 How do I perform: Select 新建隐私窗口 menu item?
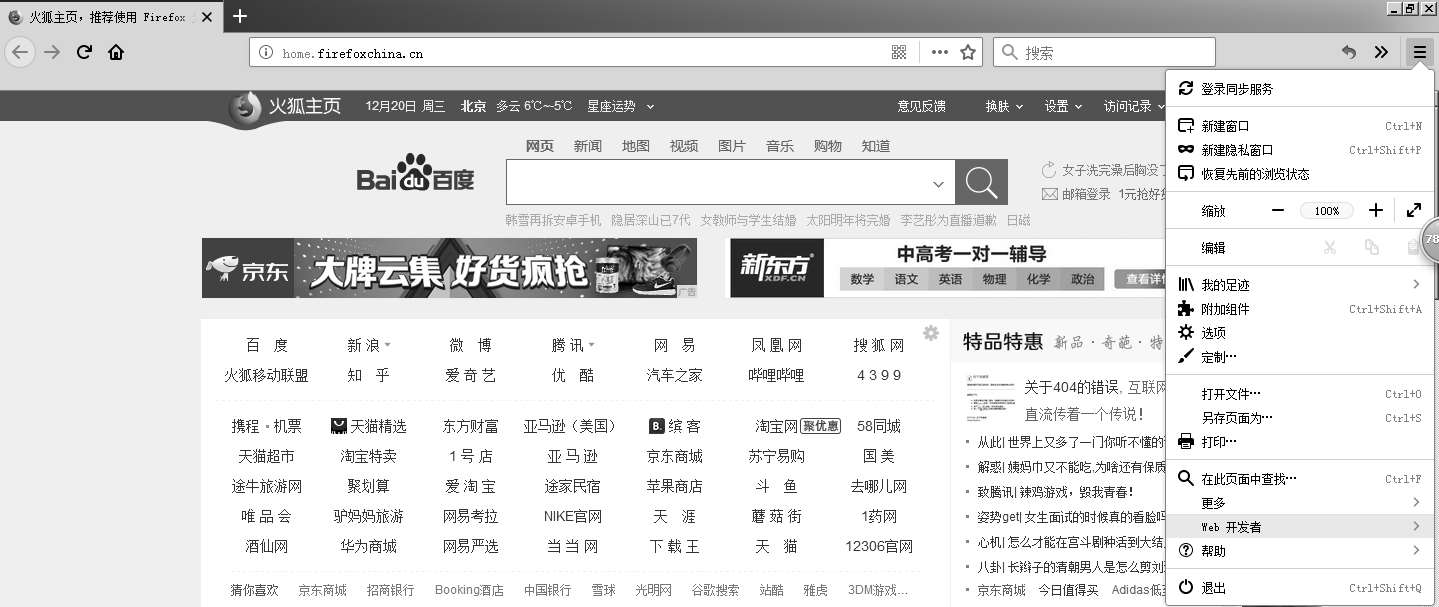[x=1300, y=150]
